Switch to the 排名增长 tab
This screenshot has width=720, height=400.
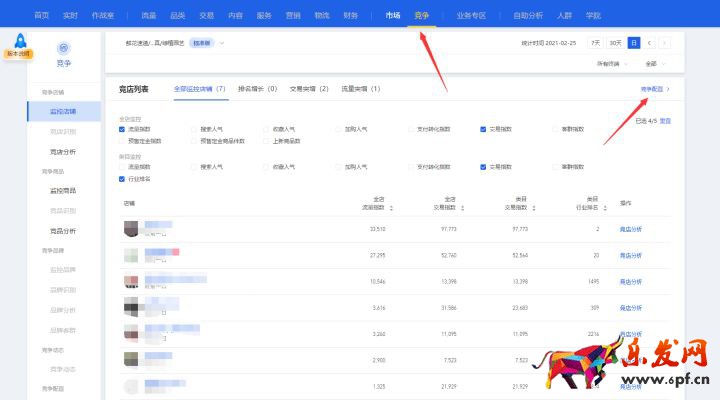pyautogui.click(x=257, y=89)
